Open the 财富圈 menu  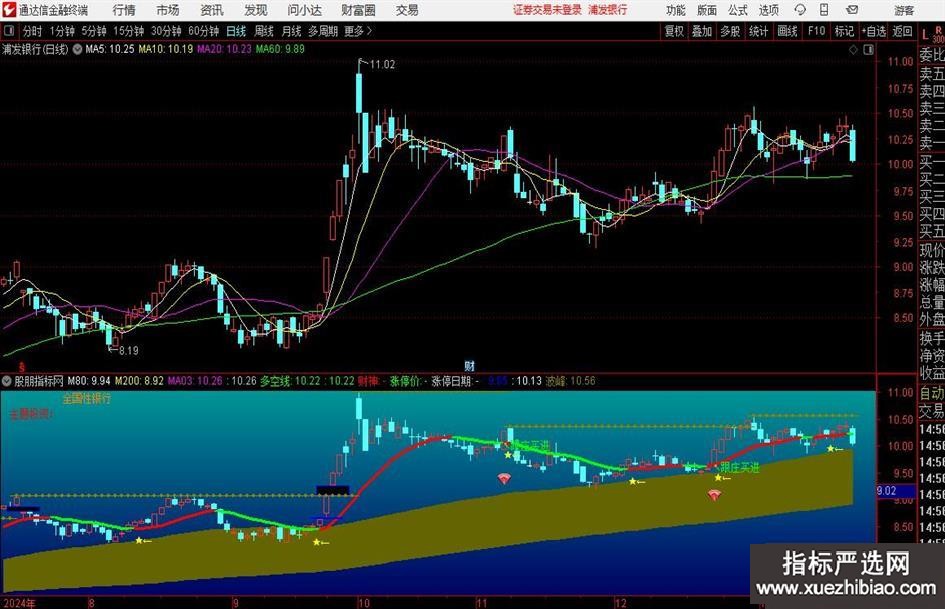358,10
